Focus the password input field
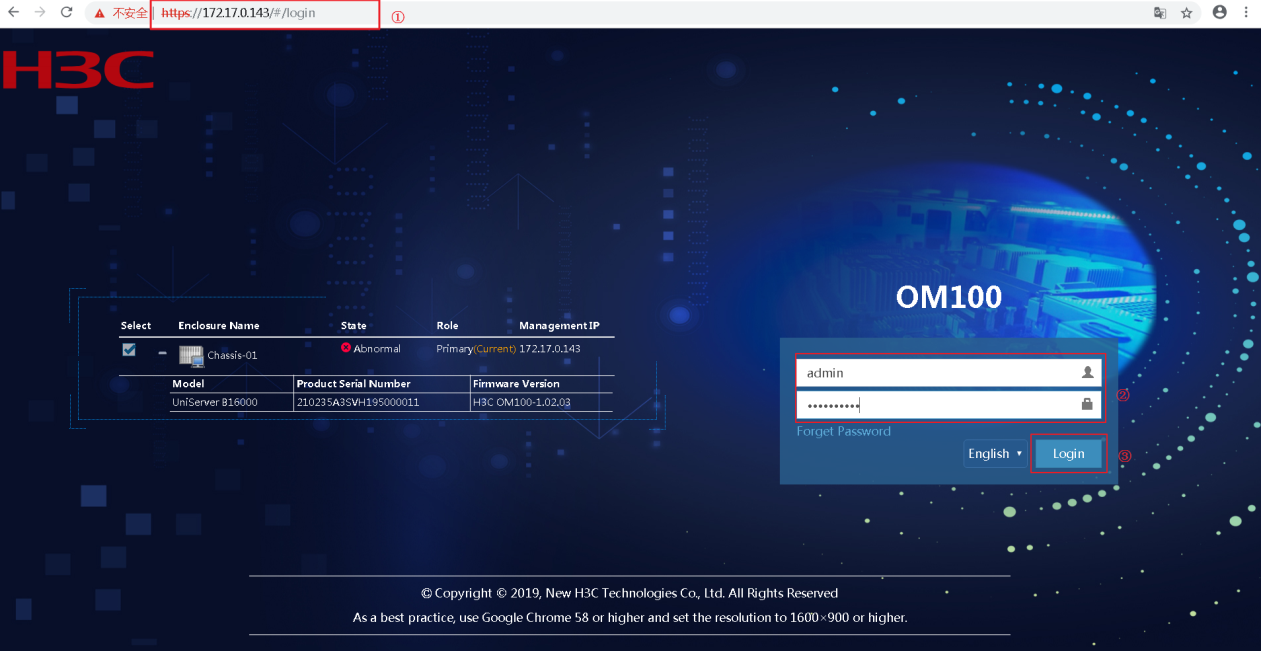Screen dimensions: 1261x651 pyautogui.click(x=948, y=404)
